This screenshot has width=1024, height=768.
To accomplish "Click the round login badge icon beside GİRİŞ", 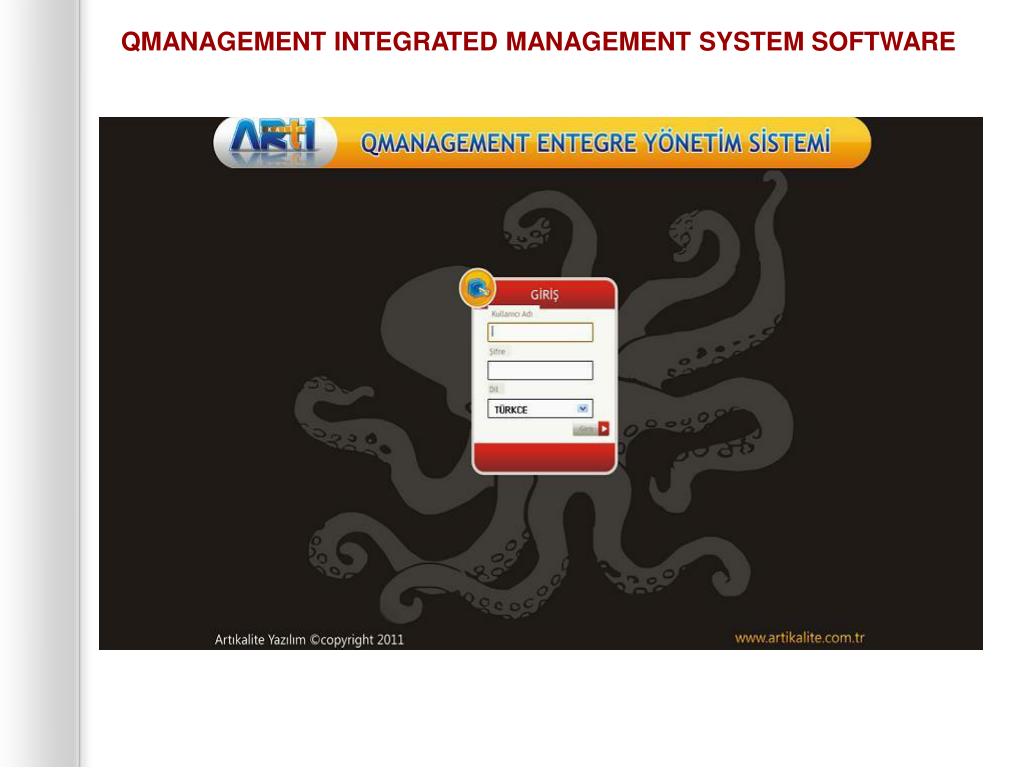I will coord(477,287).
